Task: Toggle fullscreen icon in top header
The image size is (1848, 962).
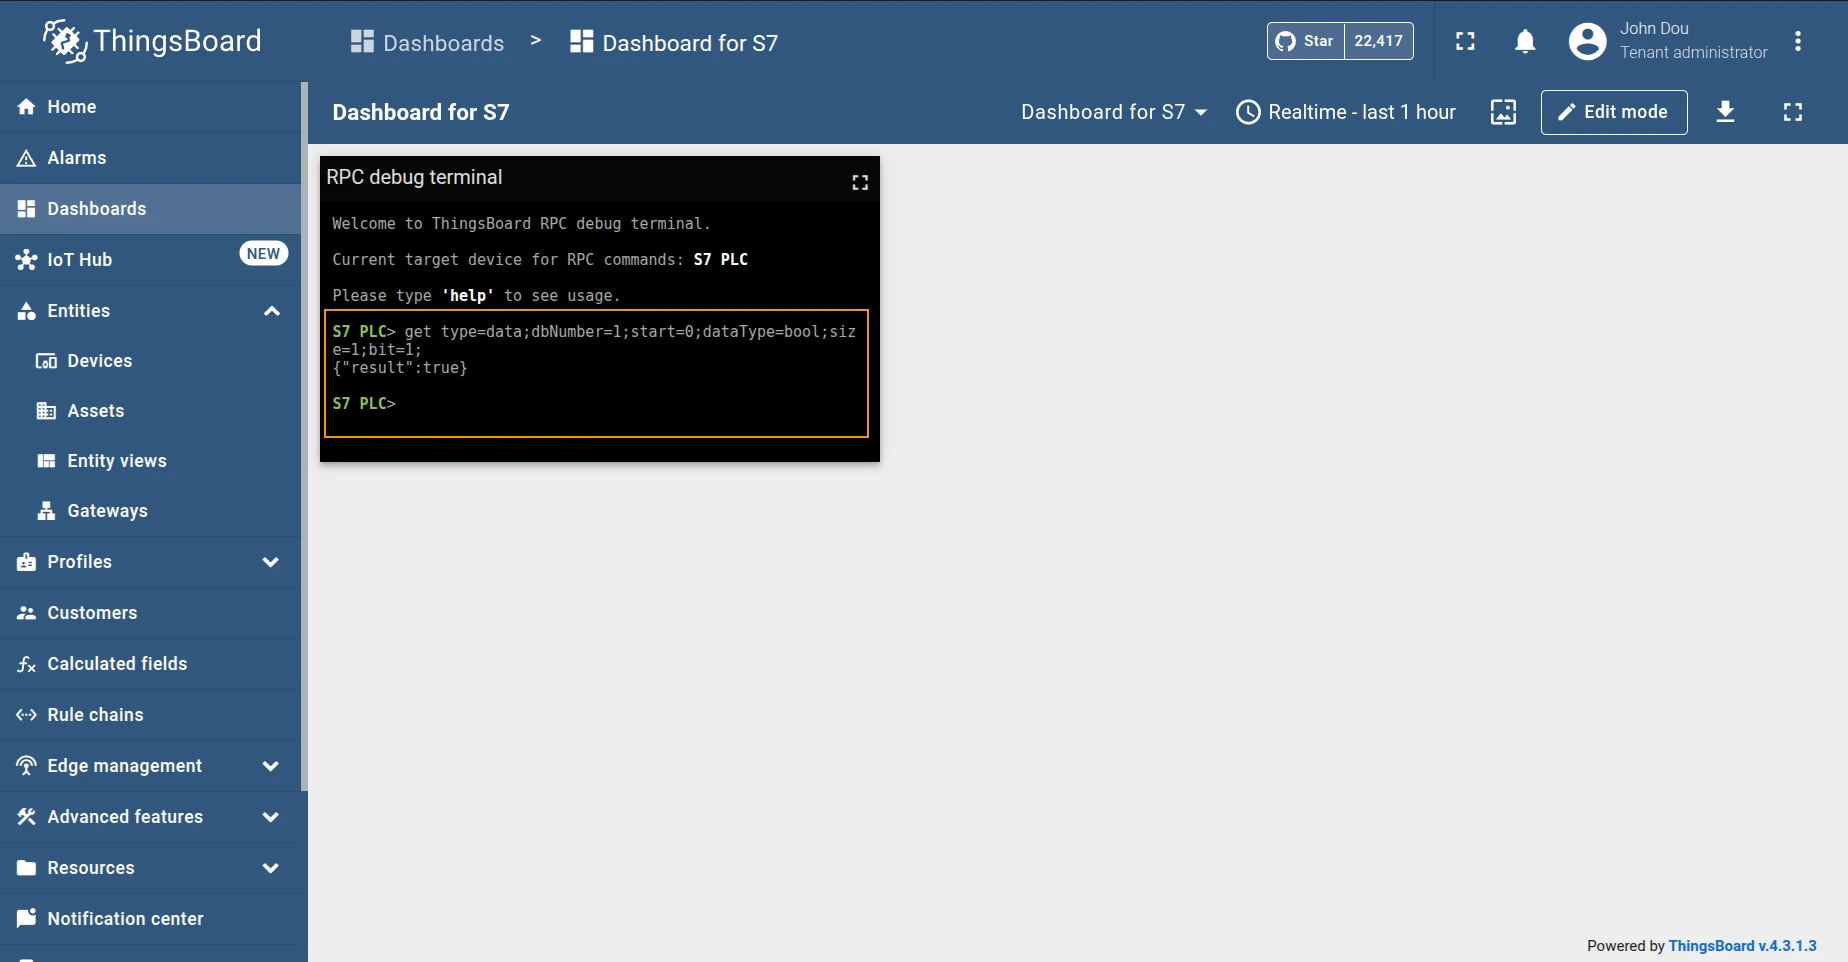Action: 1465,41
